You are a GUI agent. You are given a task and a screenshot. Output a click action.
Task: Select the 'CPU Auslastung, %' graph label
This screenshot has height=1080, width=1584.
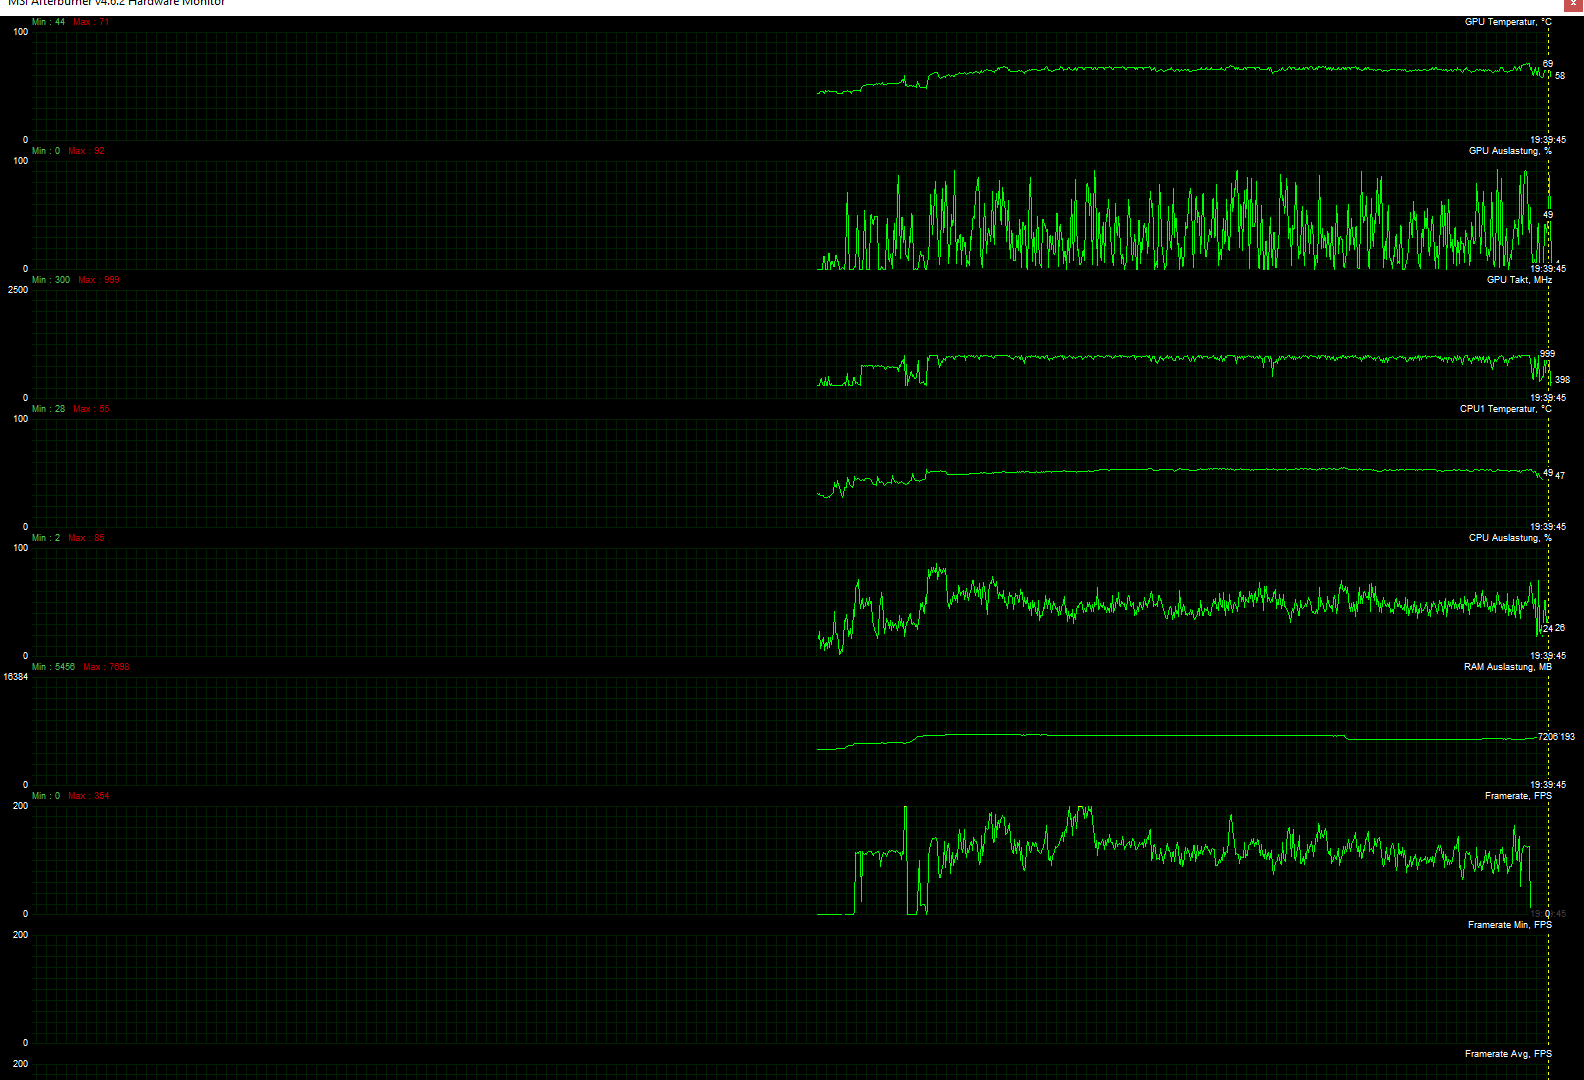(x=1510, y=538)
